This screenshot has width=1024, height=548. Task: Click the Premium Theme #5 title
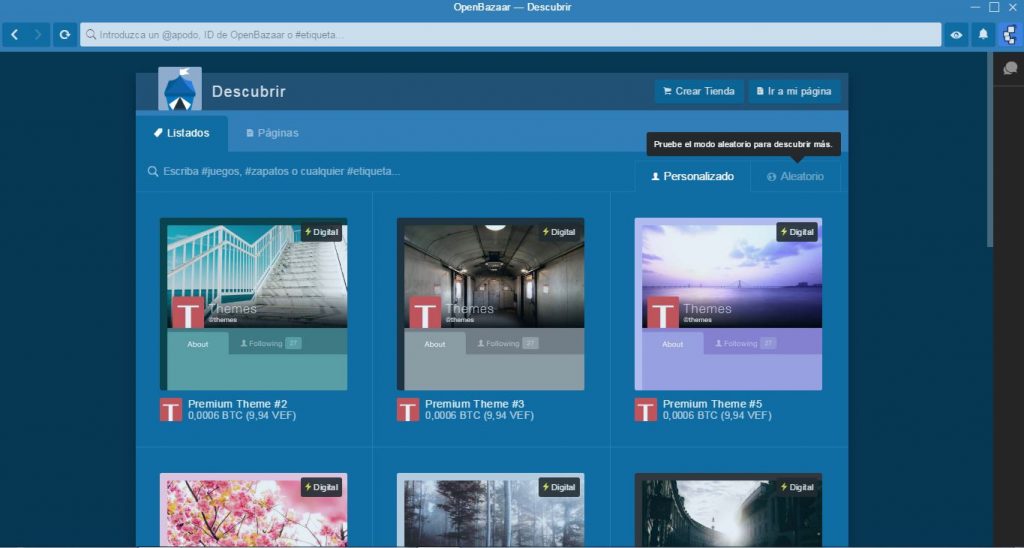(712, 404)
